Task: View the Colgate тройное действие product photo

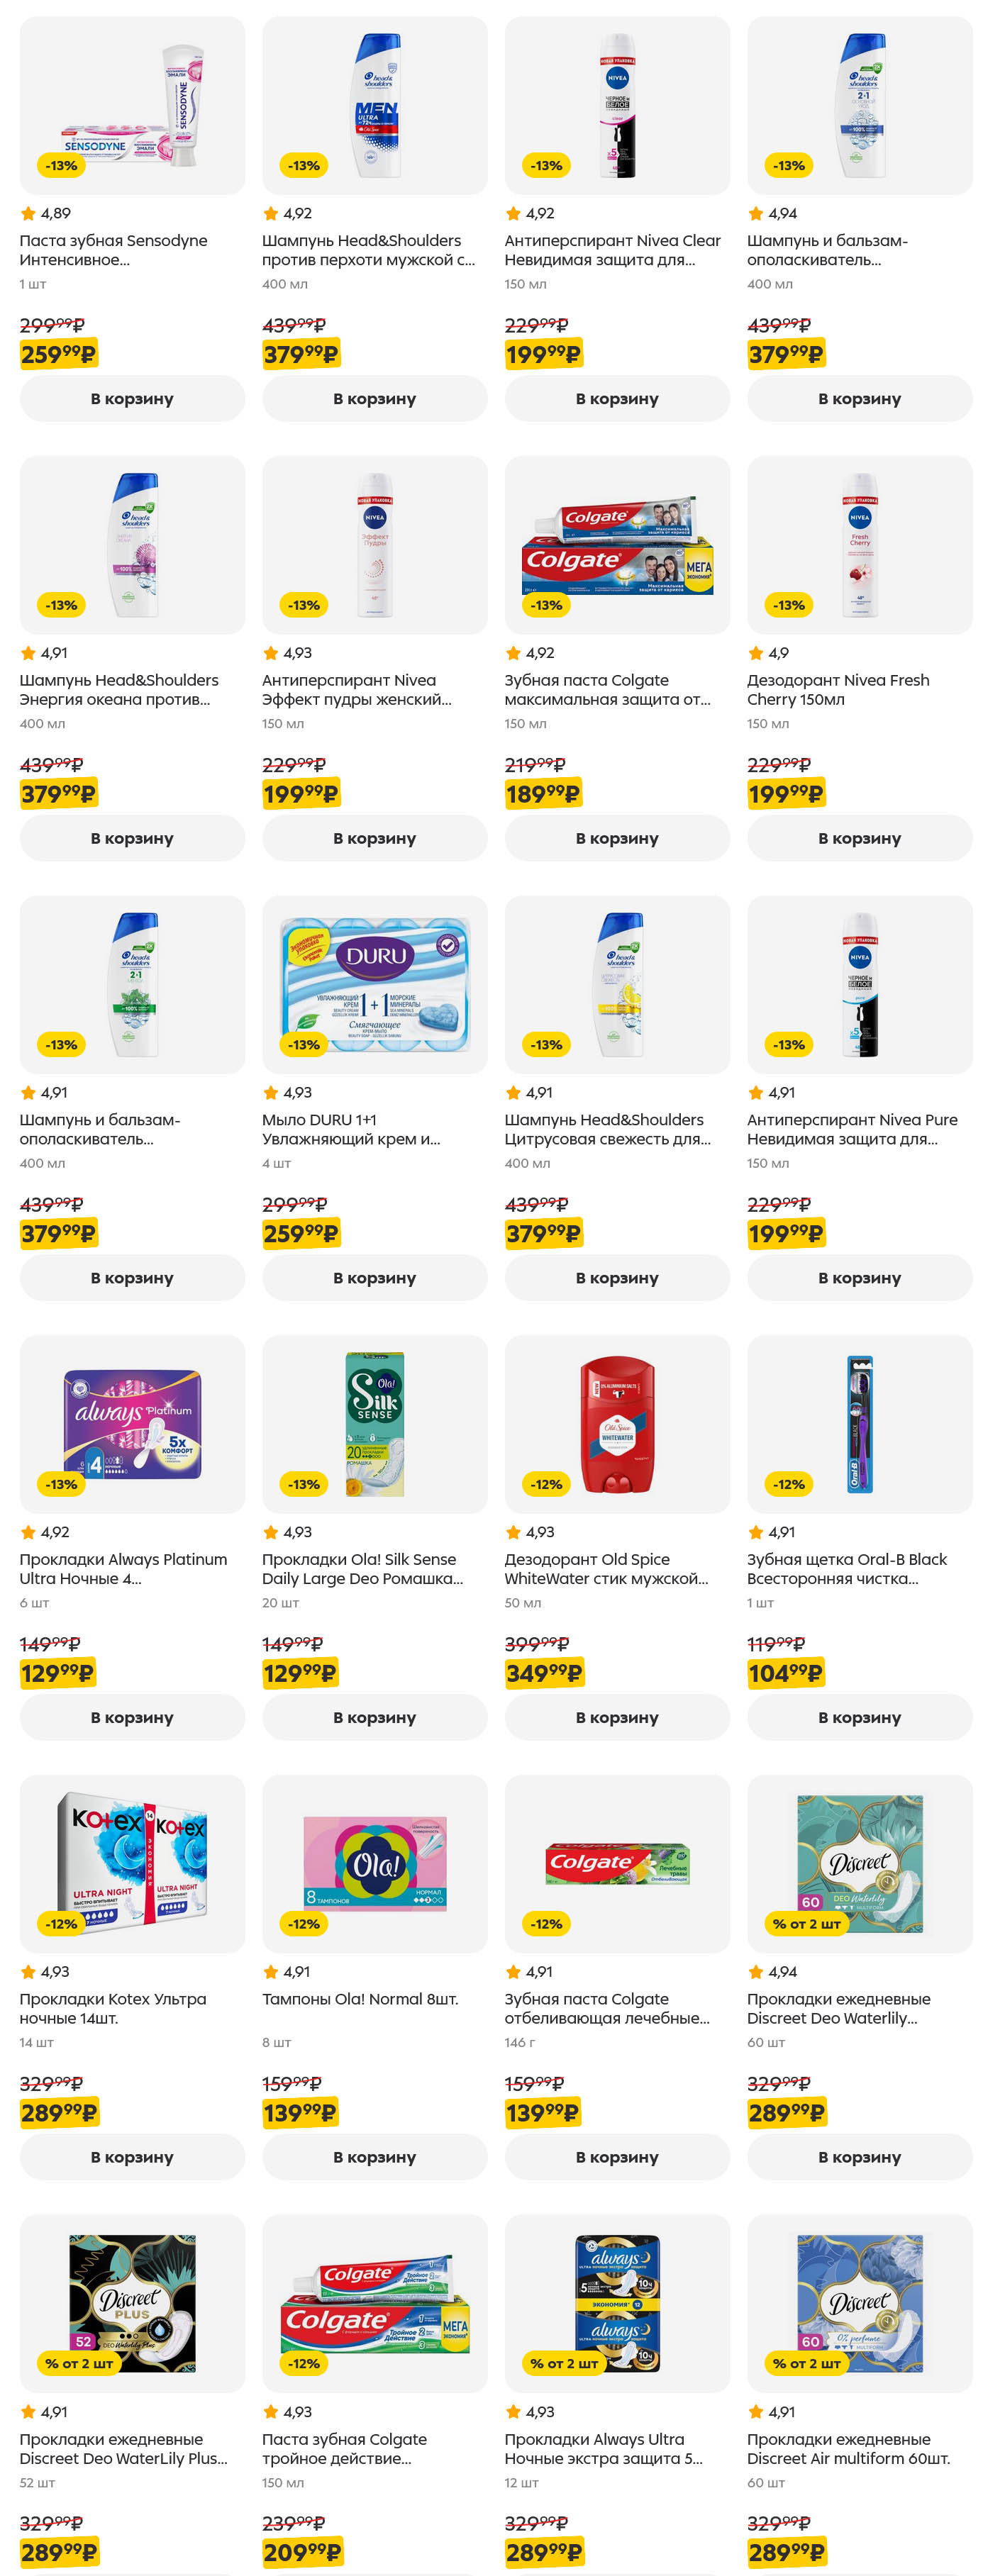Action: pyautogui.click(x=374, y=2304)
